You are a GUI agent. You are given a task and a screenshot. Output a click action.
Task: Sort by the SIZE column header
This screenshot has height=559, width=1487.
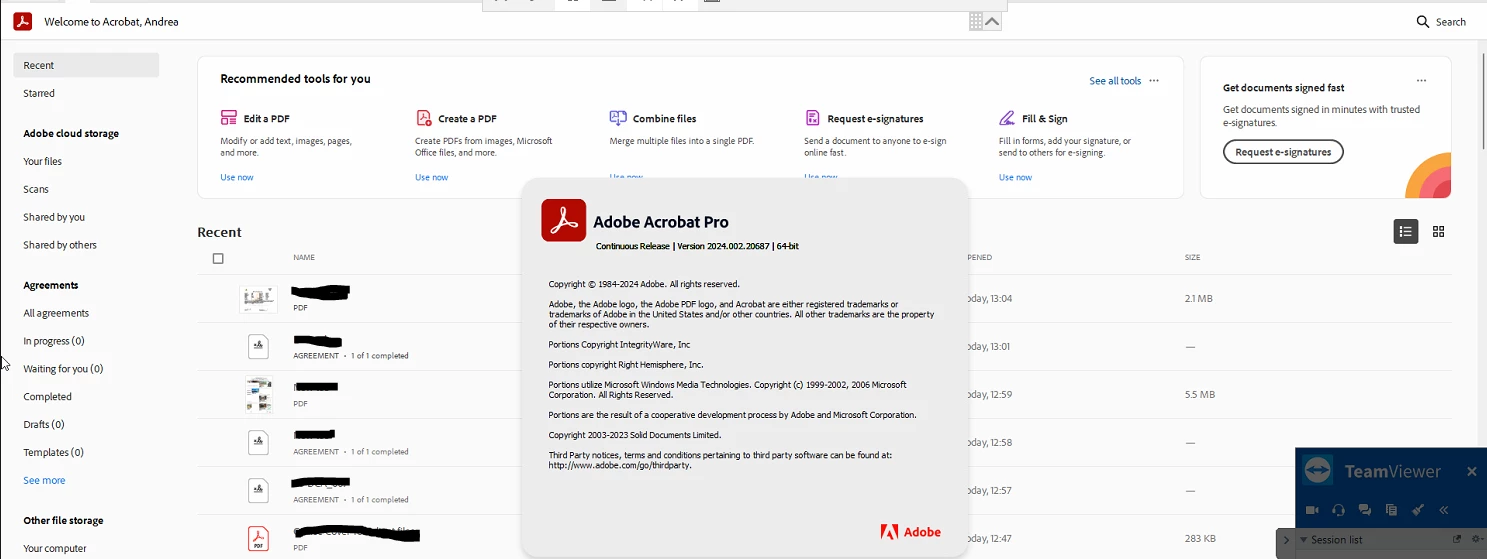coord(1193,258)
